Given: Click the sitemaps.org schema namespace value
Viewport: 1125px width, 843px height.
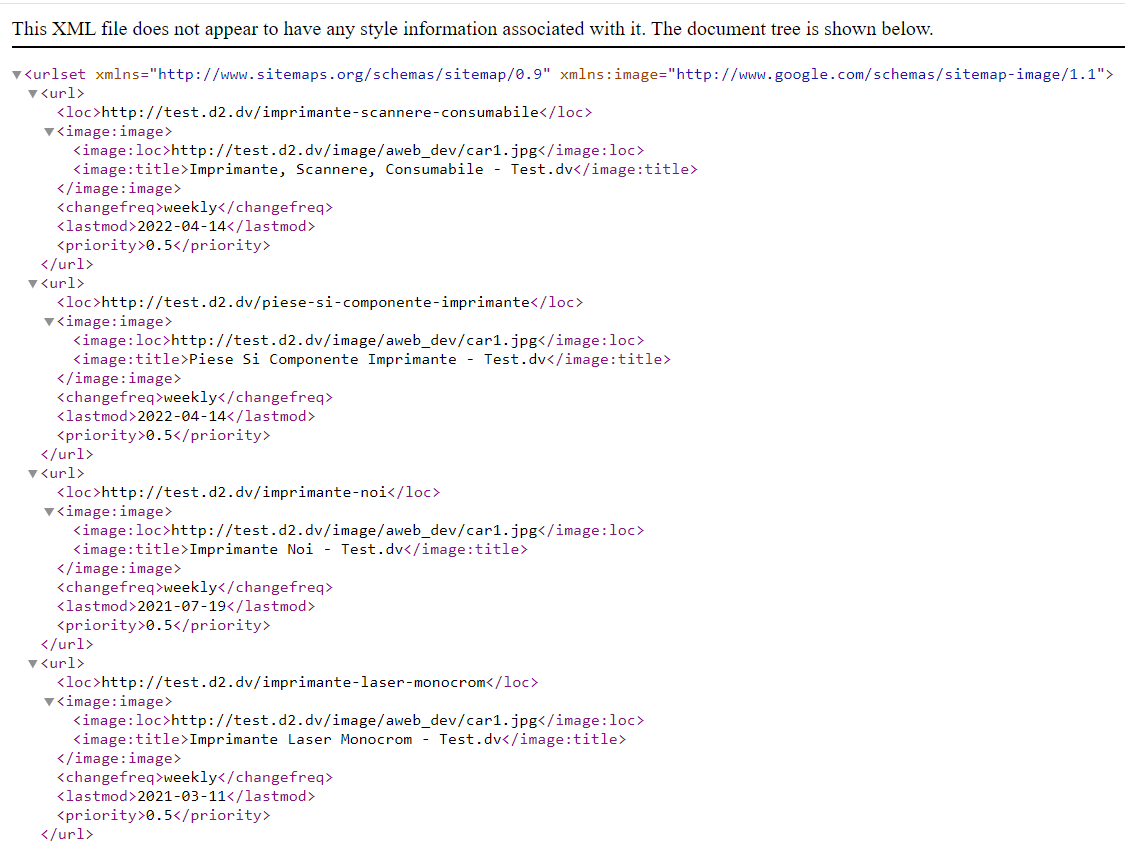Looking at the screenshot, I should point(350,75).
